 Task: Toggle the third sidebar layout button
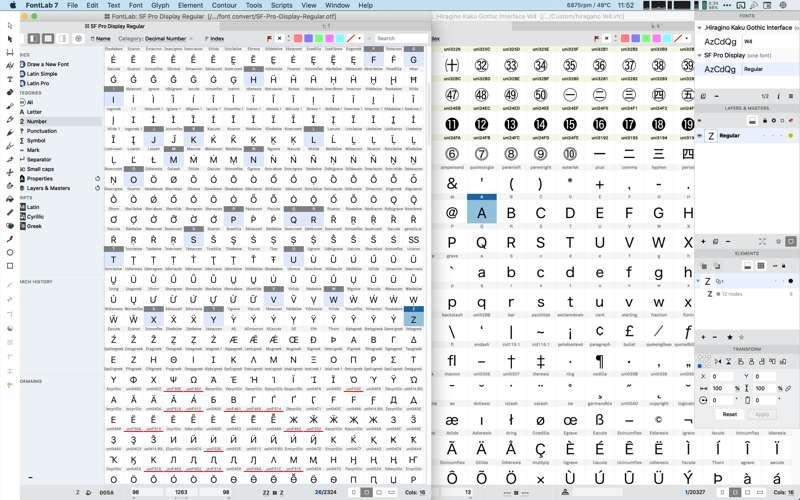(x=63, y=38)
